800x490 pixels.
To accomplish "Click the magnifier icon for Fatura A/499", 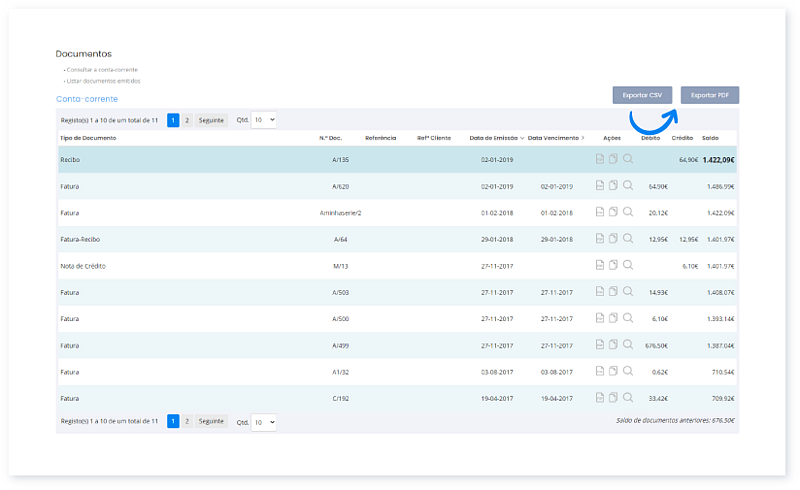I will click(x=628, y=344).
